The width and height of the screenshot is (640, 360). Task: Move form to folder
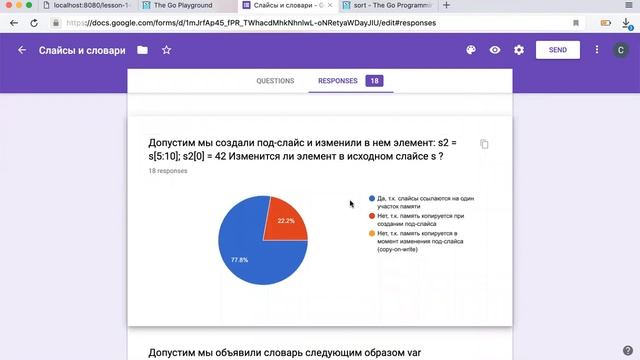click(x=142, y=50)
